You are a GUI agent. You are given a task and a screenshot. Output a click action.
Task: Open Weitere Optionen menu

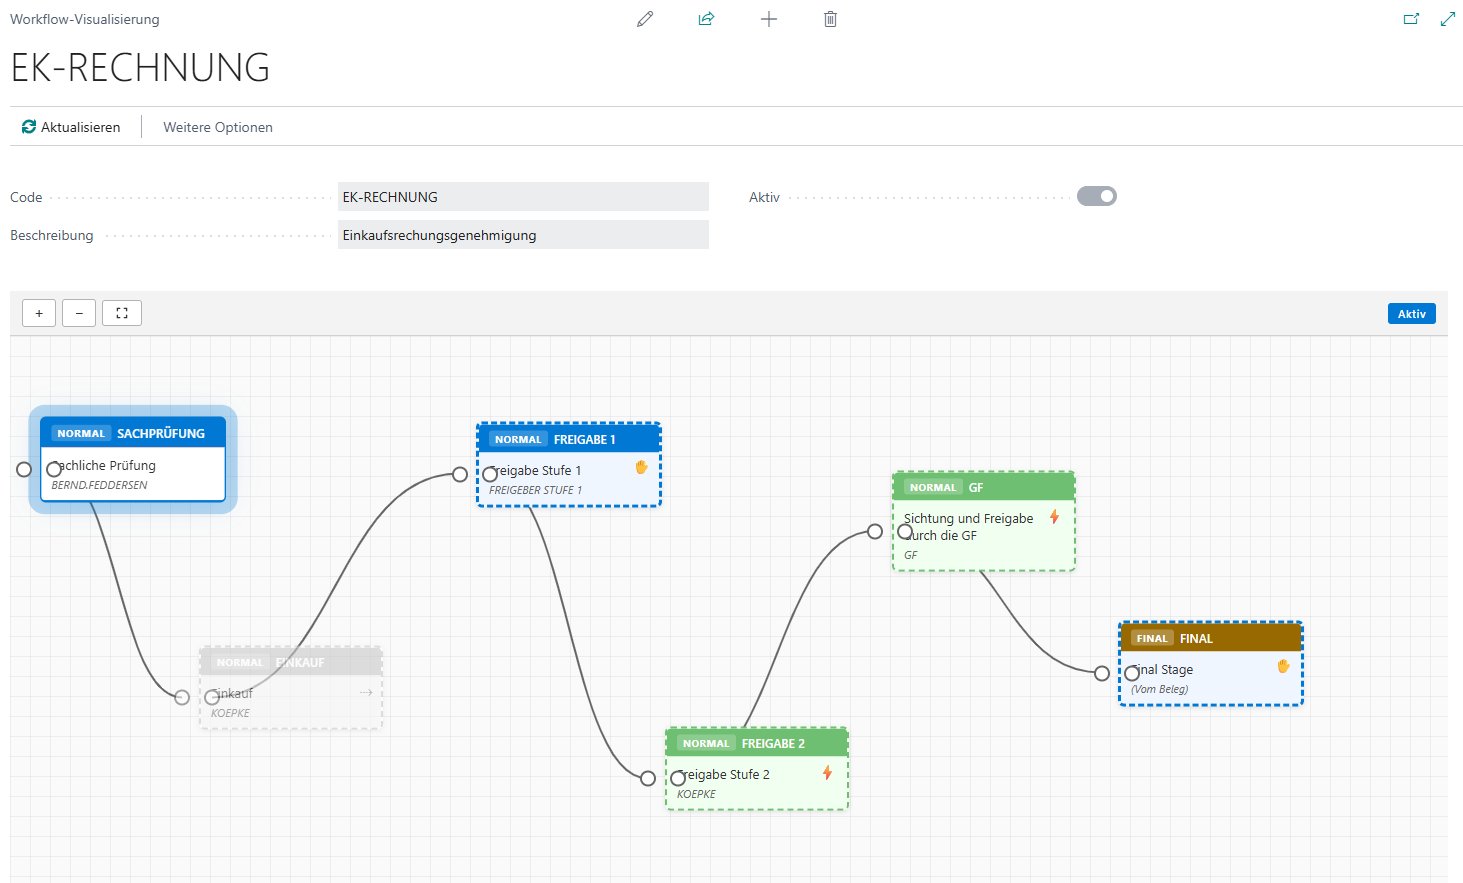tap(218, 127)
